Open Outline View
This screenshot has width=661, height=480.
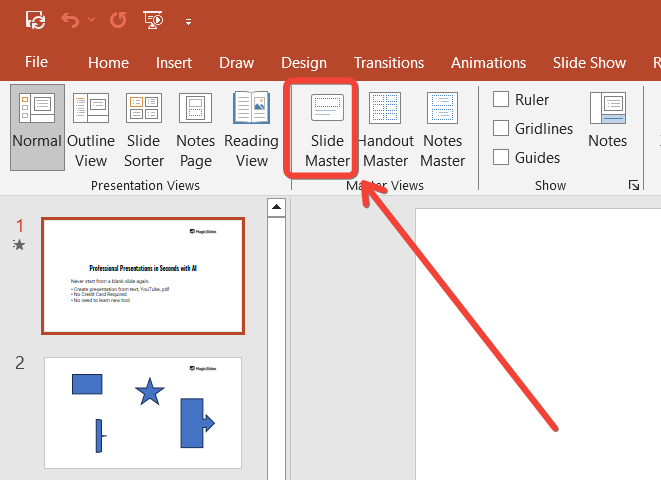[91, 128]
